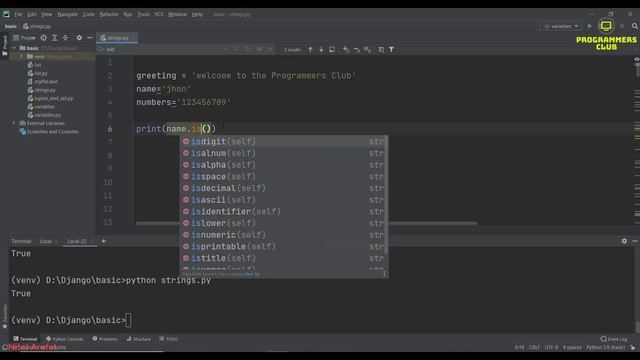
Task: Click the Search Everywhere magnifier icon
Action: [635, 26]
